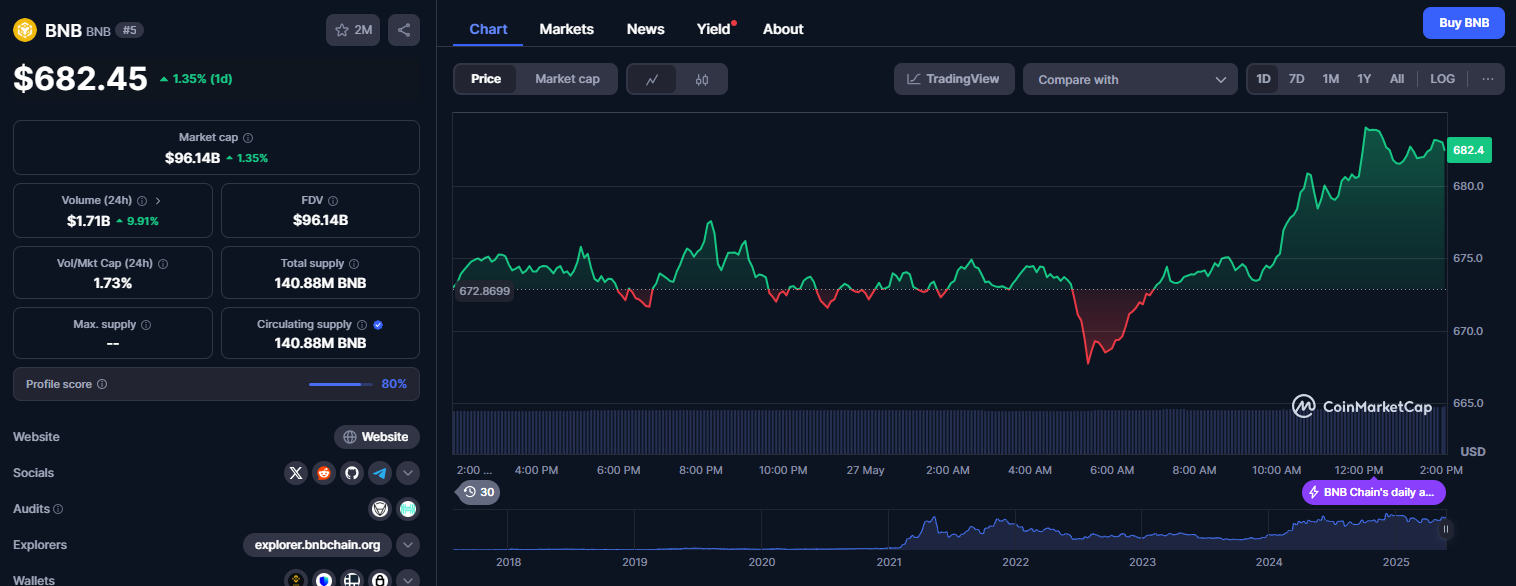Click the info icon next to Audits
Viewport: 1516px width, 586px height.
coord(58,509)
